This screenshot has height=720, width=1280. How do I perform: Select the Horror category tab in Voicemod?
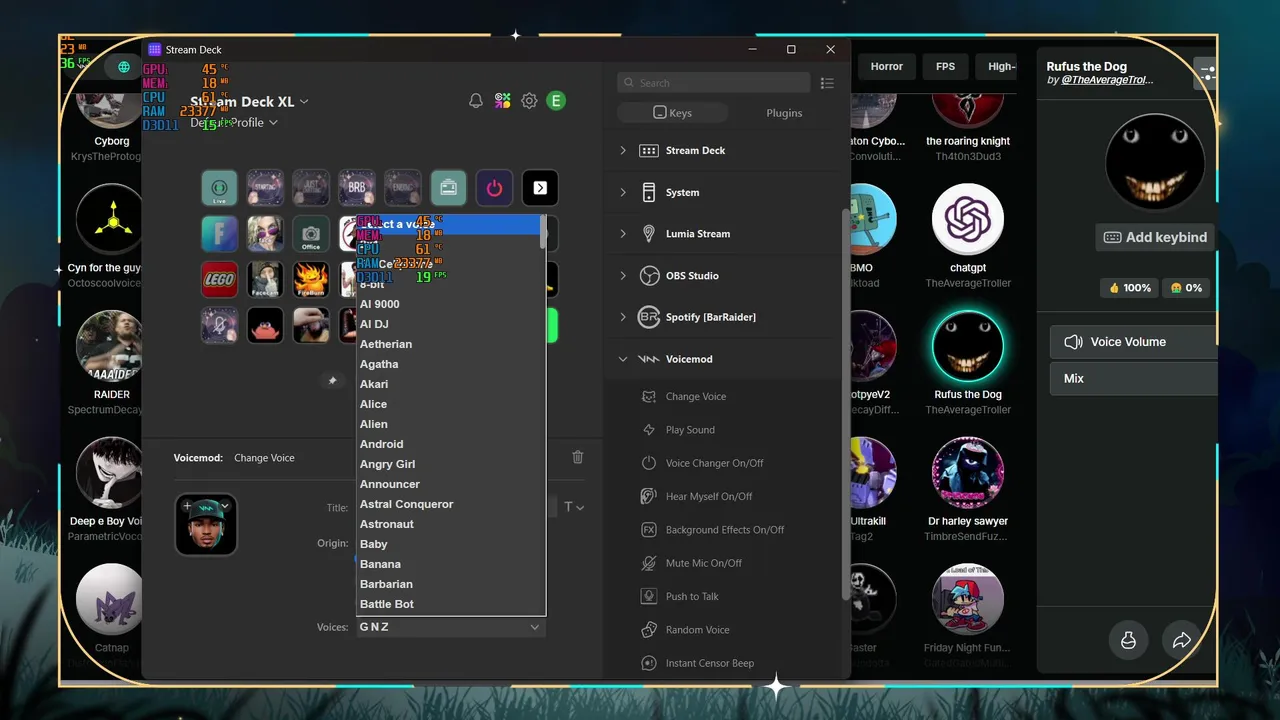pyautogui.click(x=886, y=66)
